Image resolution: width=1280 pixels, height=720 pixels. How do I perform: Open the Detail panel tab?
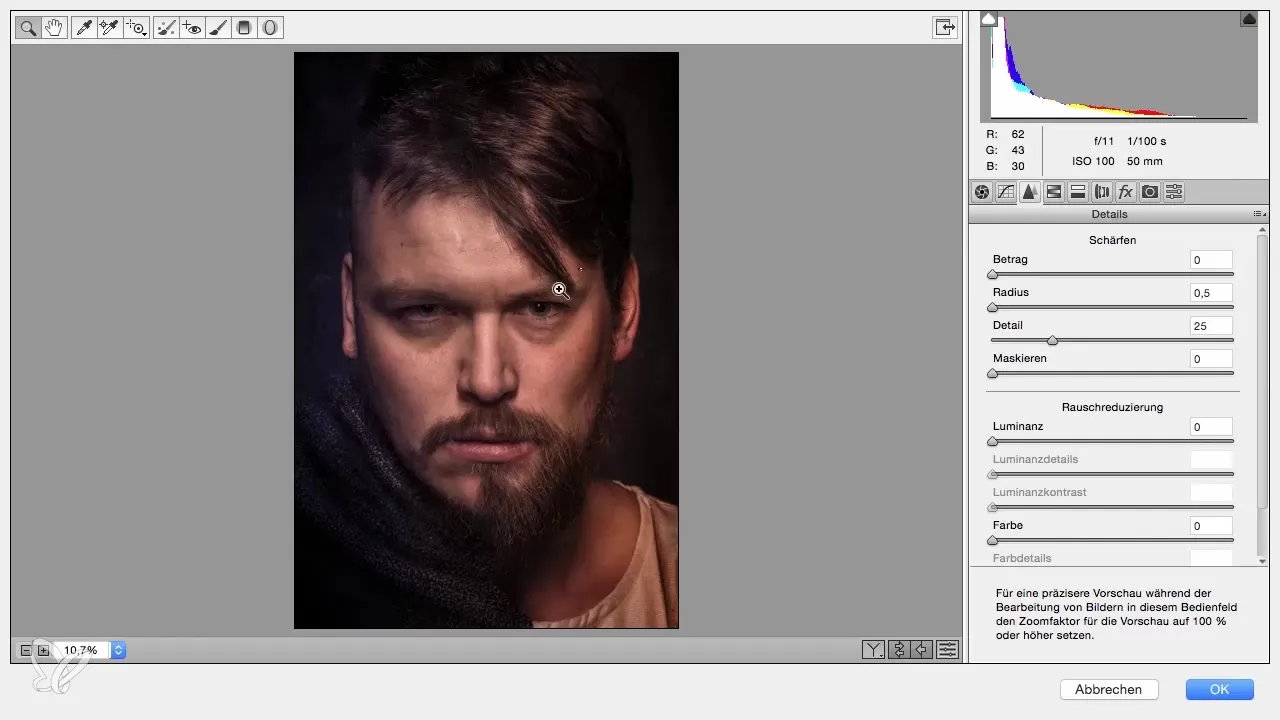tap(1030, 192)
